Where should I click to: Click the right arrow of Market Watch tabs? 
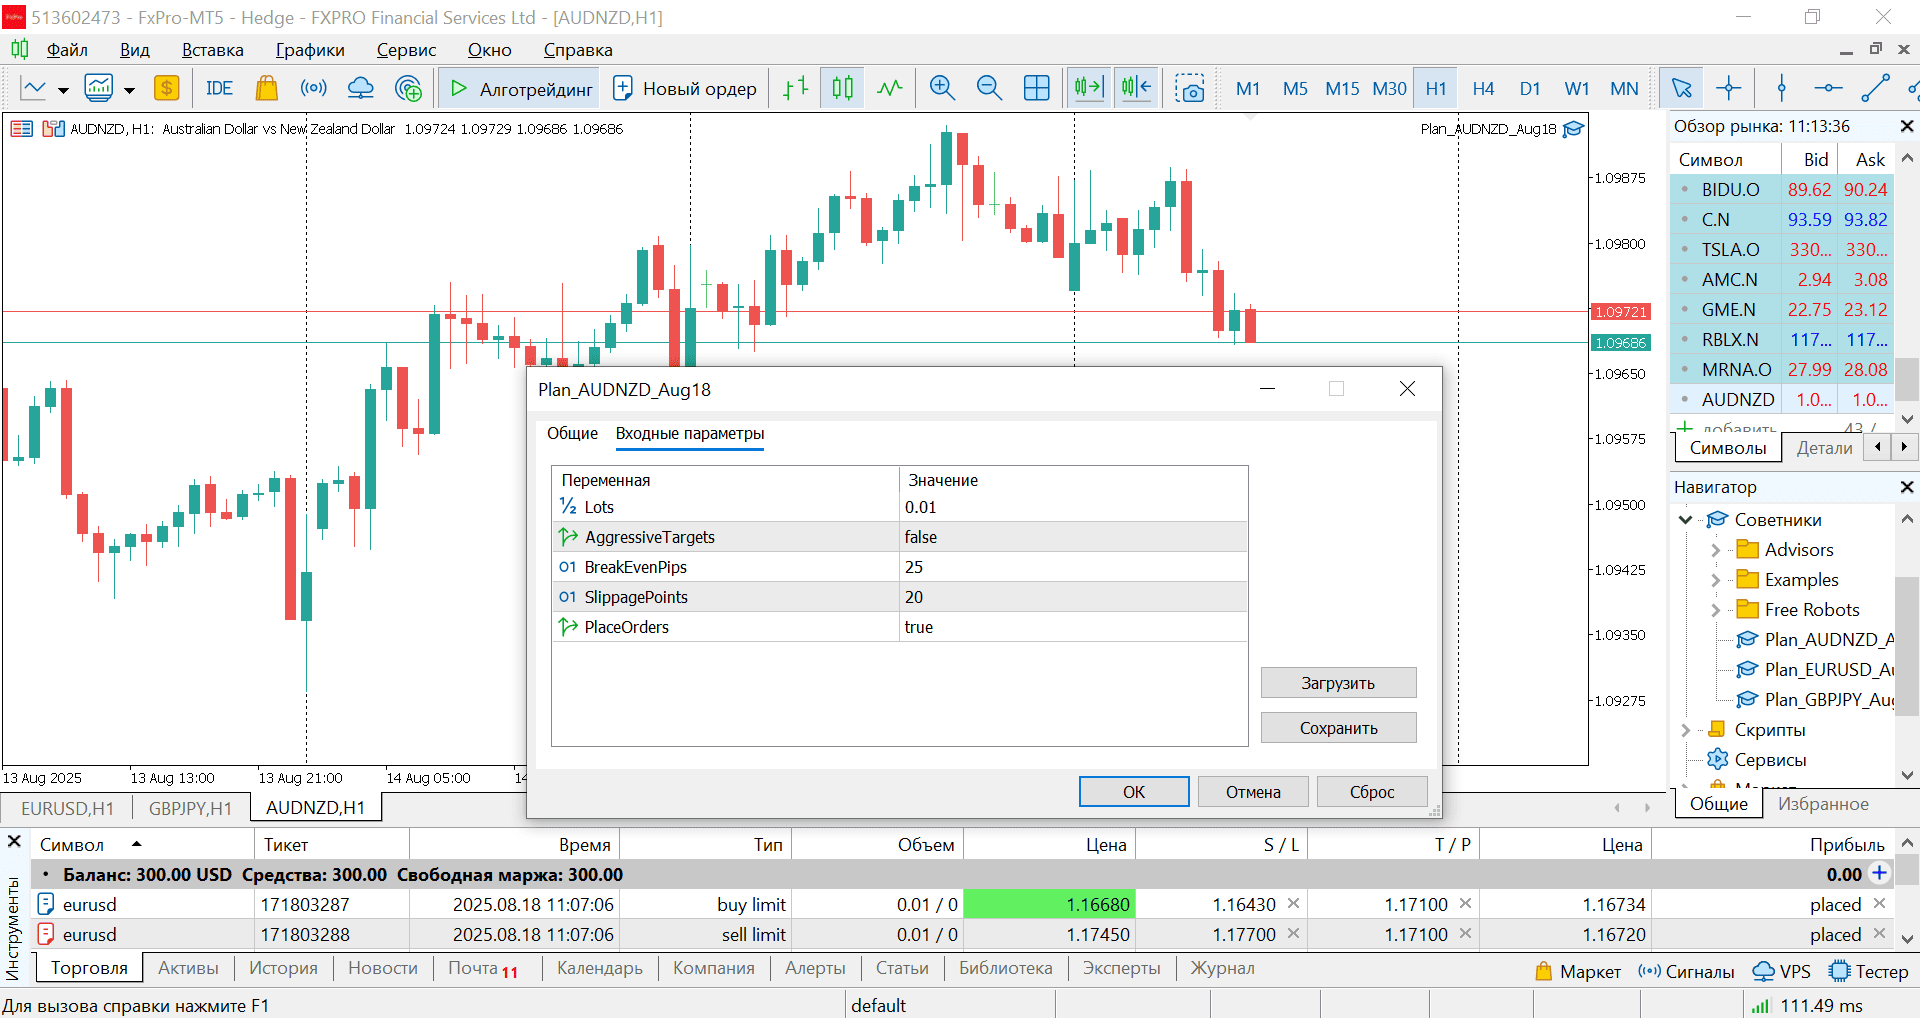pos(1903,447)
